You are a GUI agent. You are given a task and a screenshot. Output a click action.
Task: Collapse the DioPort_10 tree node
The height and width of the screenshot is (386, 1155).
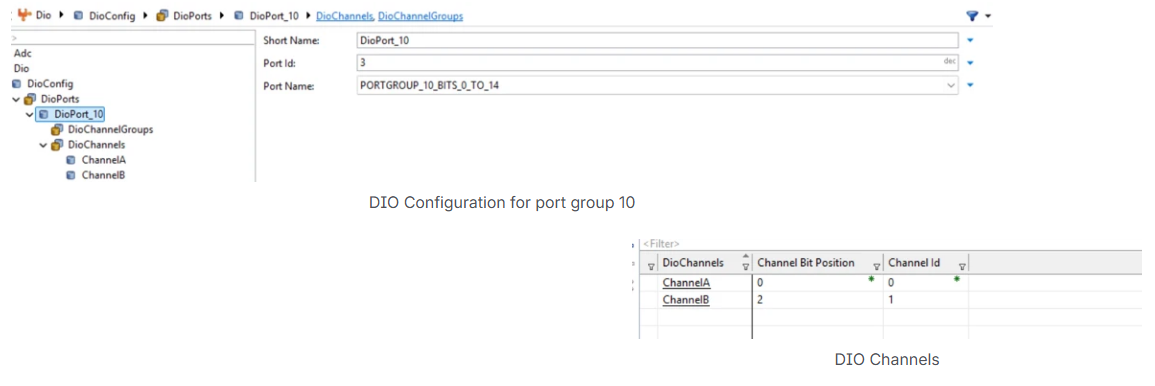[29, 114]
